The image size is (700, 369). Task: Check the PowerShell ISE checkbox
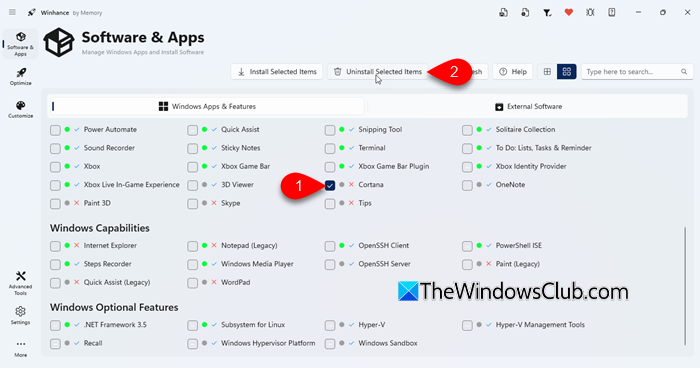[467, 246]
